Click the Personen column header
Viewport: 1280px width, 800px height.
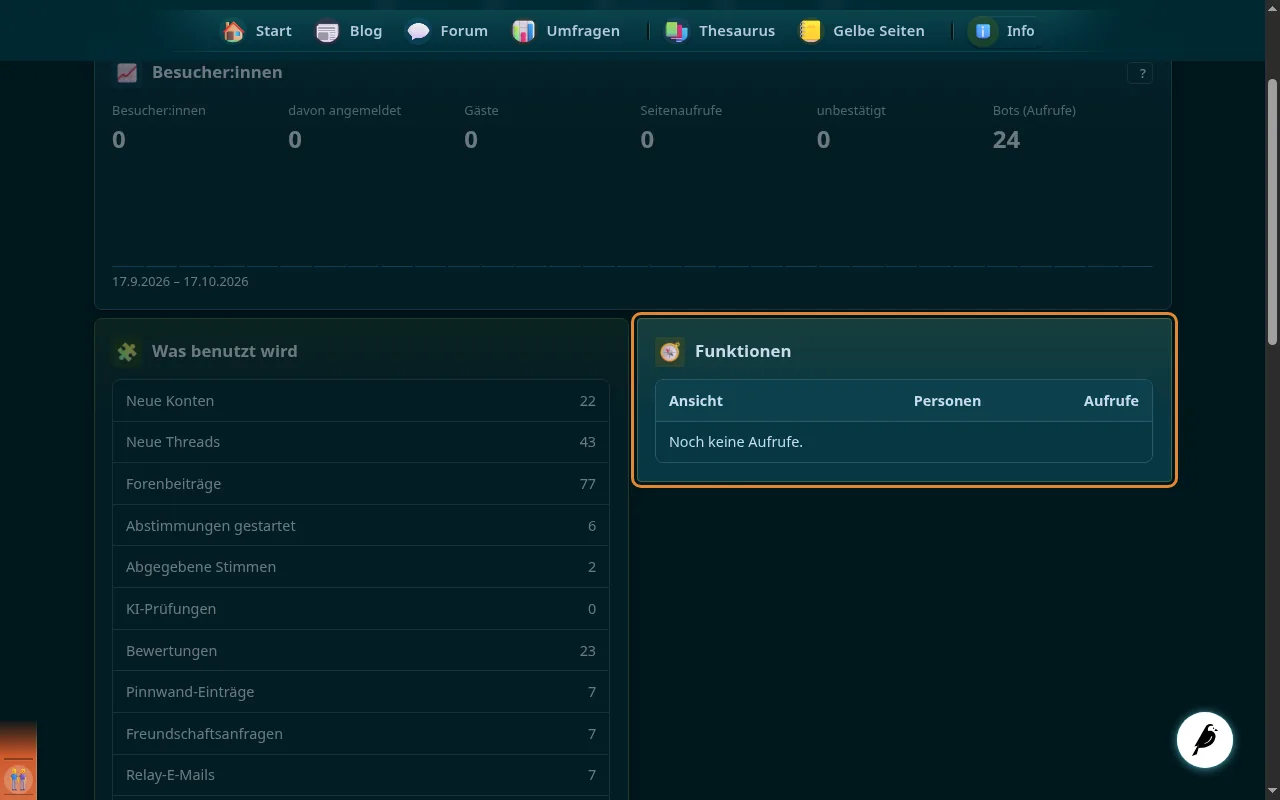[x=947, y=401]
